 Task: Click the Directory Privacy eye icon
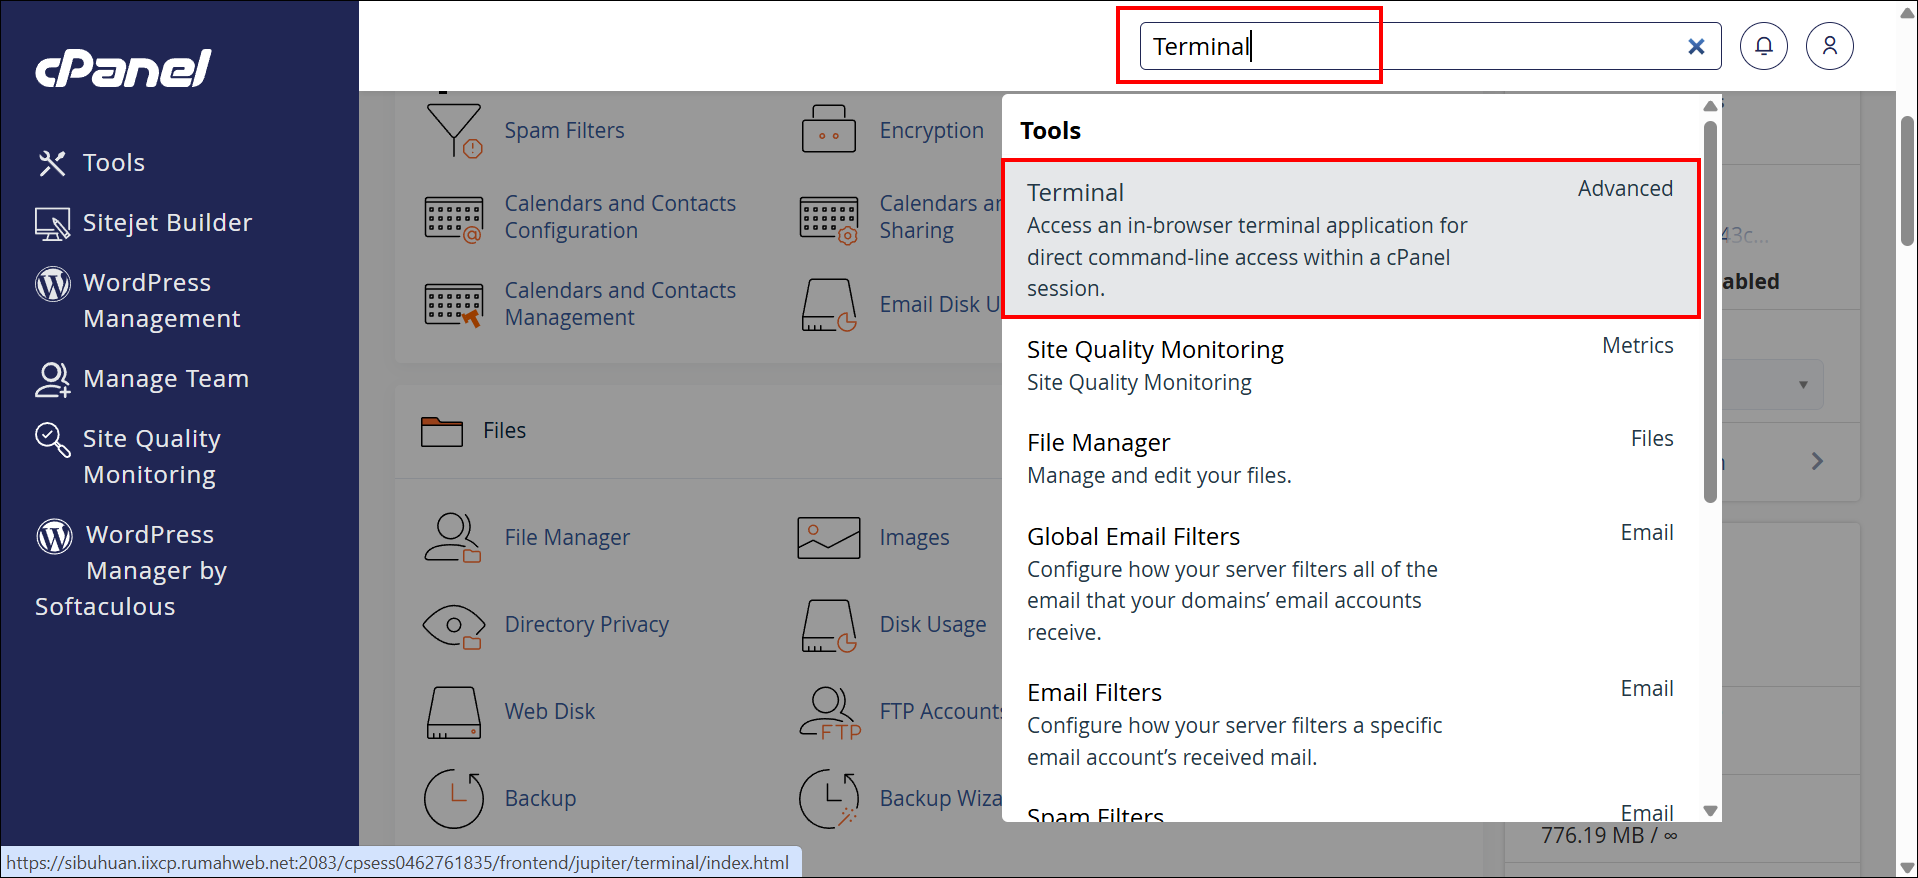pos(453,625)
